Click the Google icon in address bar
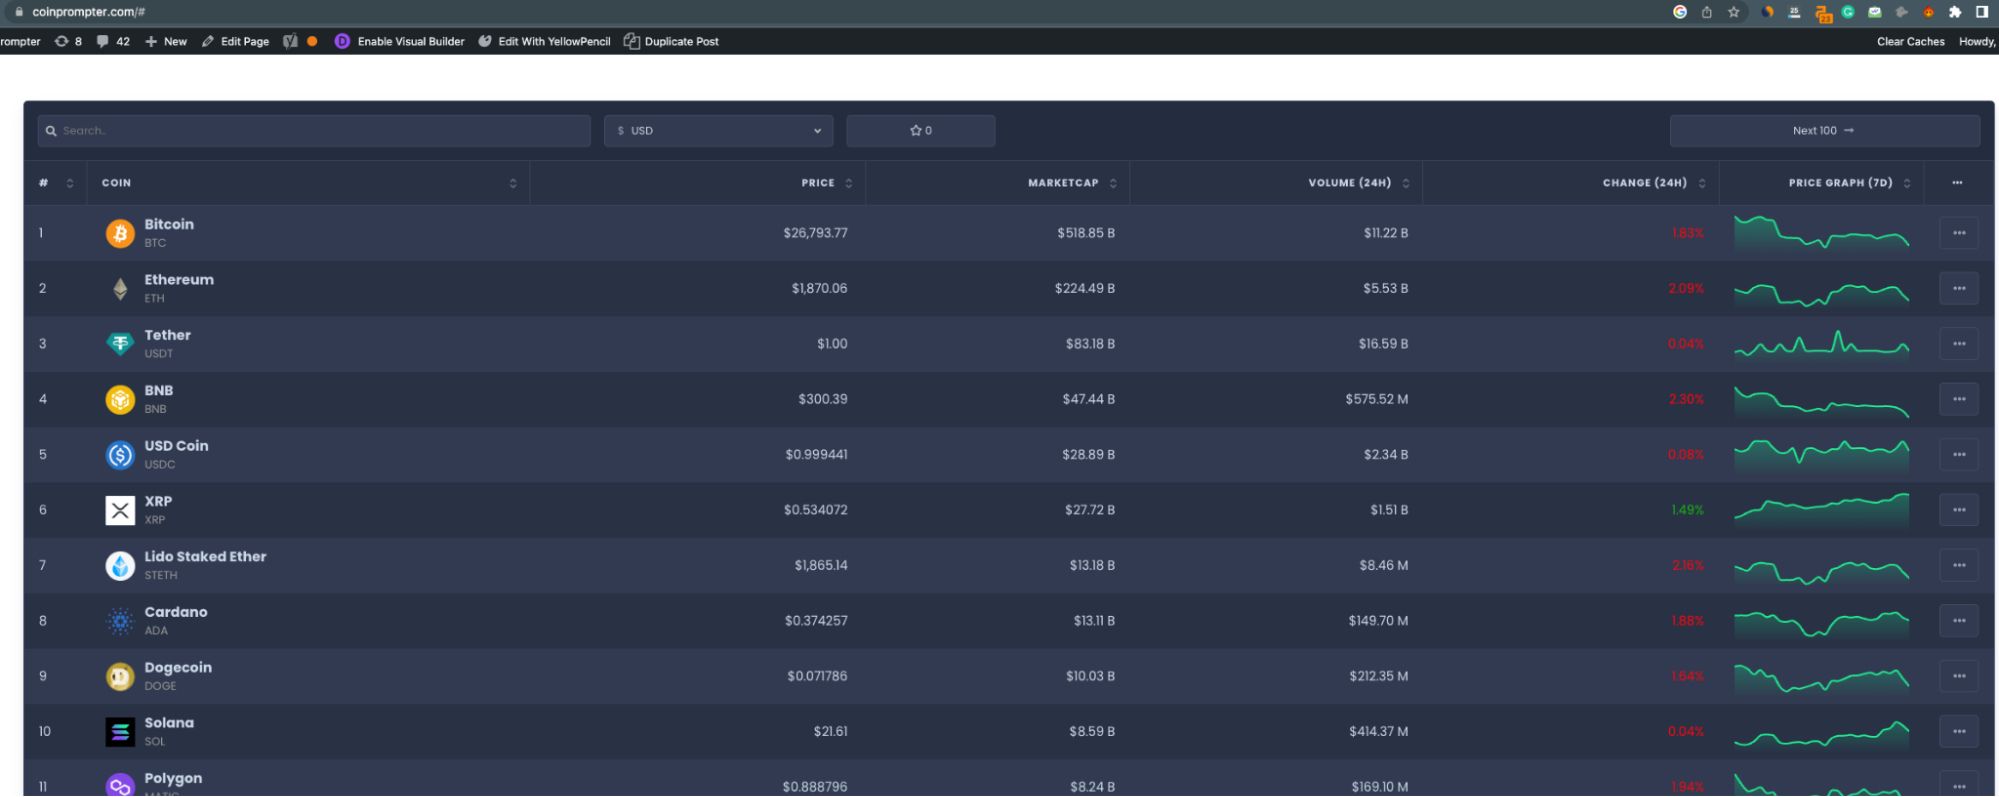The width and height of the screenshot is (1999, 797). tap(1680, 12)
